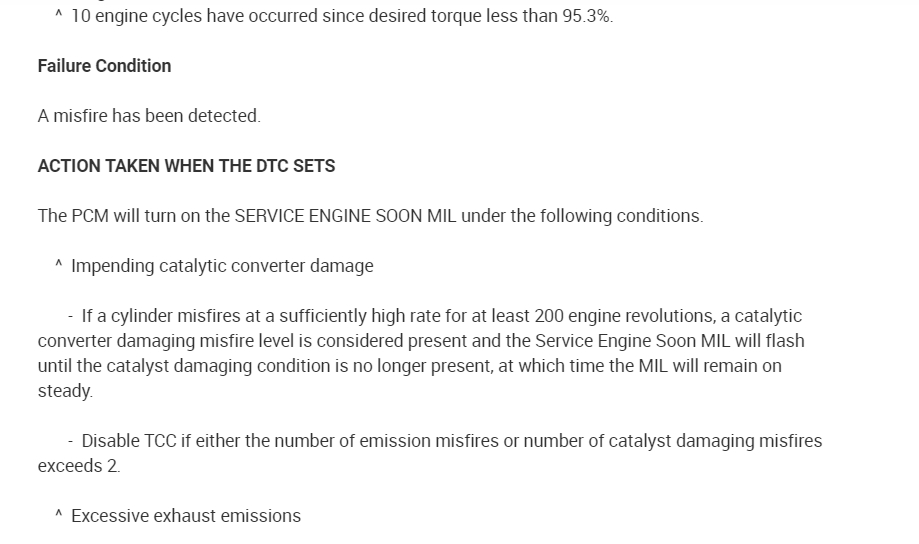Click the word "steady." ending the paragraph
This screenshot has height=544, width=919.
coord(65,391)
